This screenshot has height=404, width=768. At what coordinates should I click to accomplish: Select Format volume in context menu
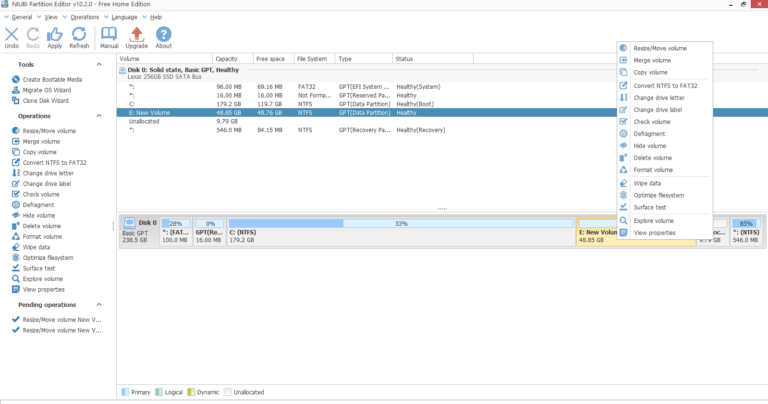click(x=664, y=170)
